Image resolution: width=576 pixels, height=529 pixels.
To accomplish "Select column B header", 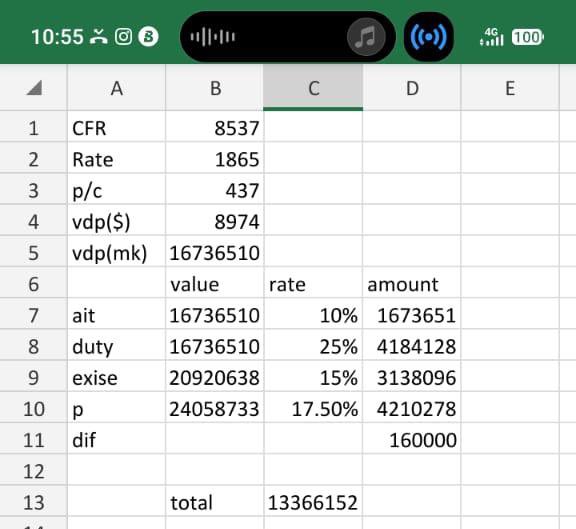I will pyautogui.click(x=215, y=88).
